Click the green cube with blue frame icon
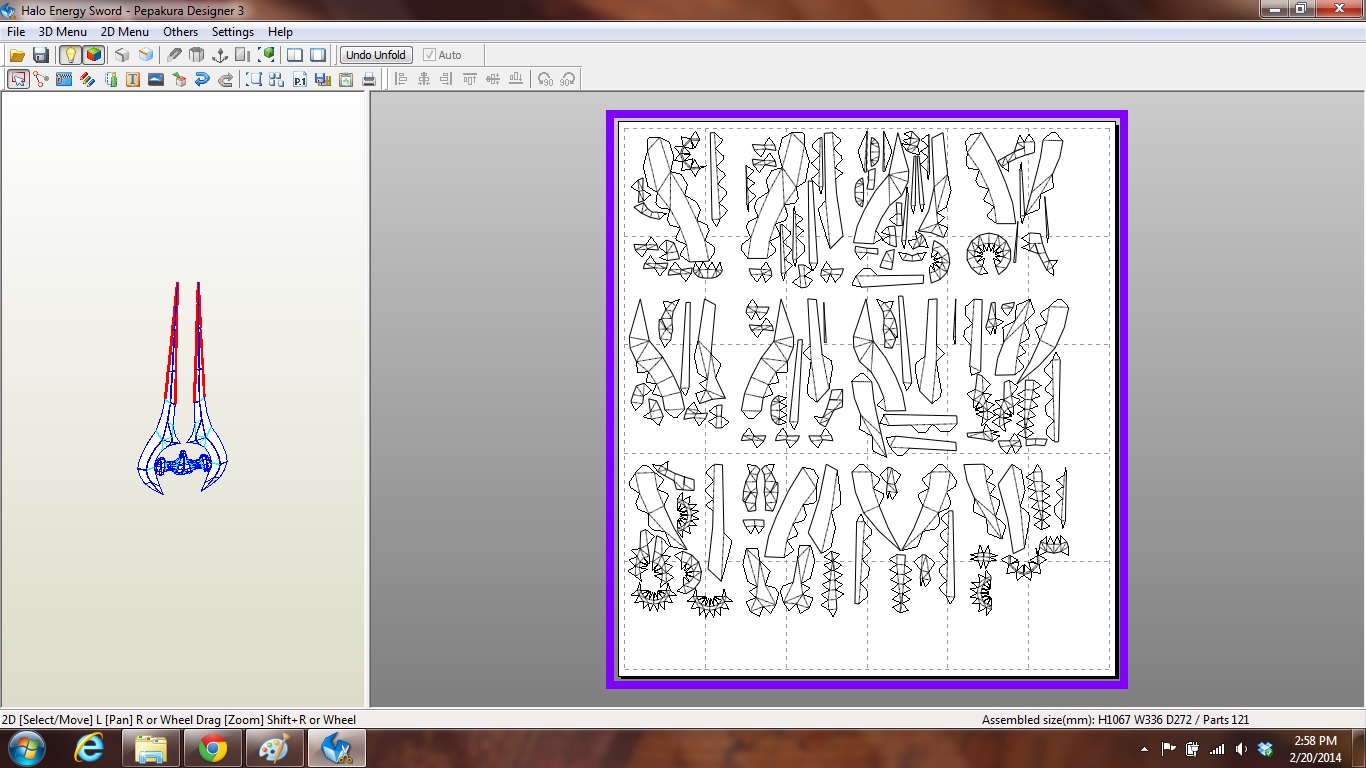 pyautogui.click(x=267, y=55)
